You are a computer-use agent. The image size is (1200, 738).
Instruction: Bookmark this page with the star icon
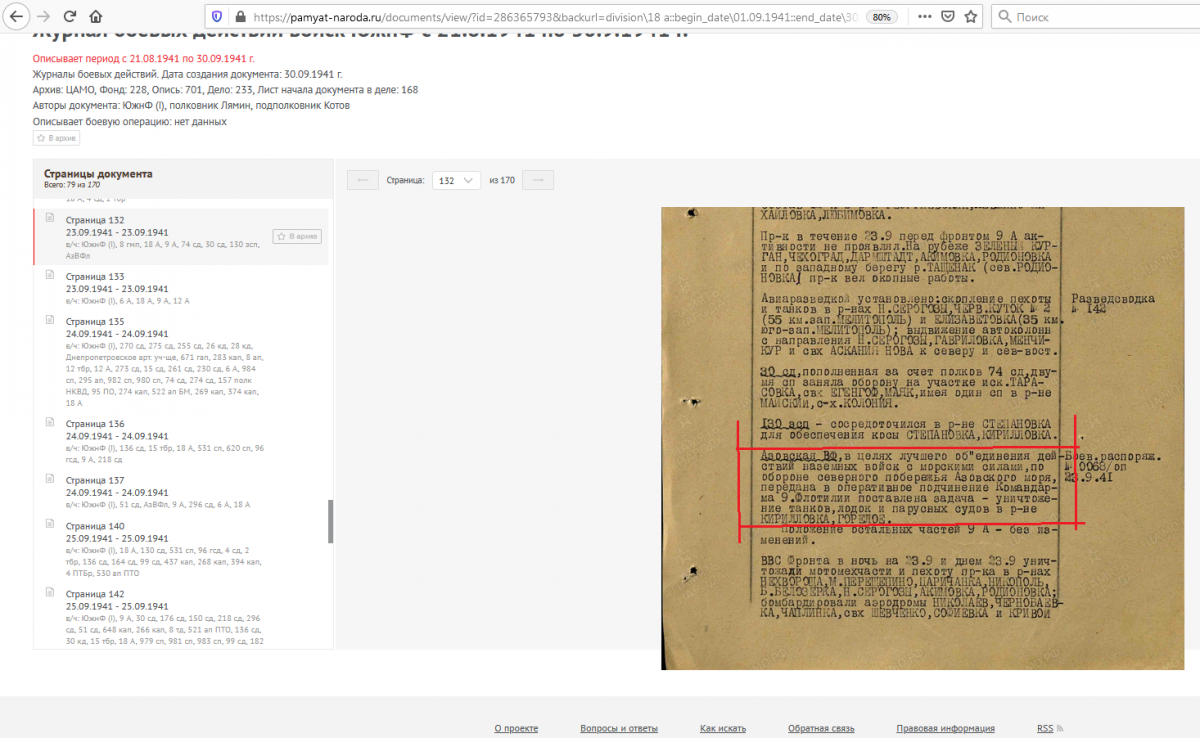970,17
